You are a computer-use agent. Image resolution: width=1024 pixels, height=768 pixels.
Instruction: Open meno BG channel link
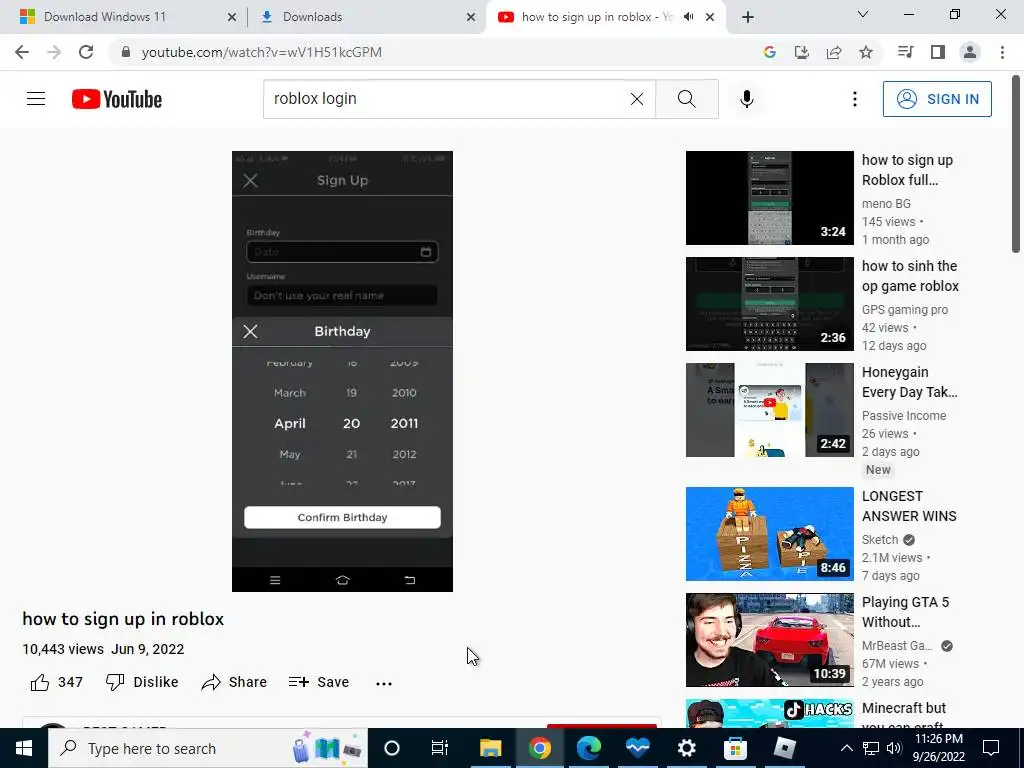[886, 204]
